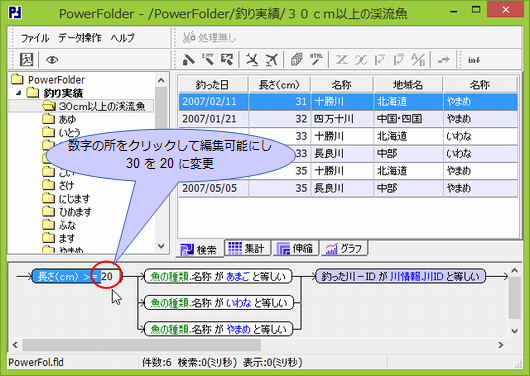Select the さけ folder
The height and width of the screenshot is (376, 530).
coord(58,185)
